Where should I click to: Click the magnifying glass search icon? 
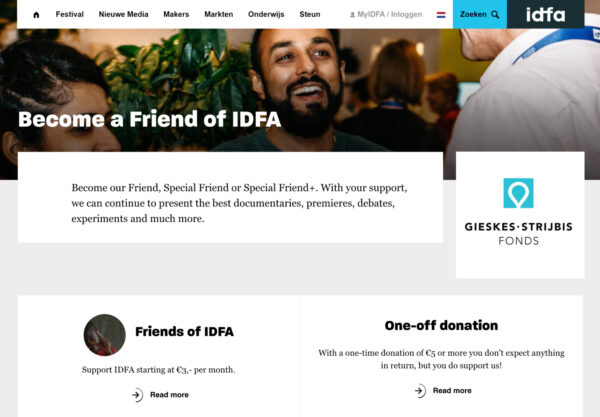495,15
